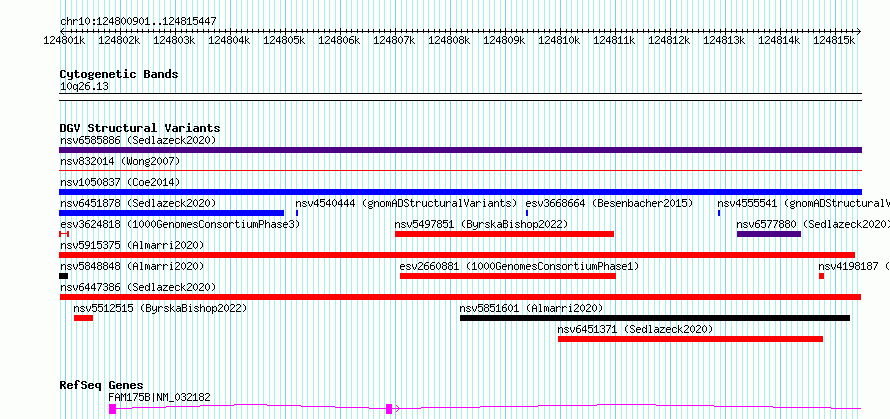890x419 pixels.
Task: Click the 124810k ruler tick label
Action: [559, 40]
